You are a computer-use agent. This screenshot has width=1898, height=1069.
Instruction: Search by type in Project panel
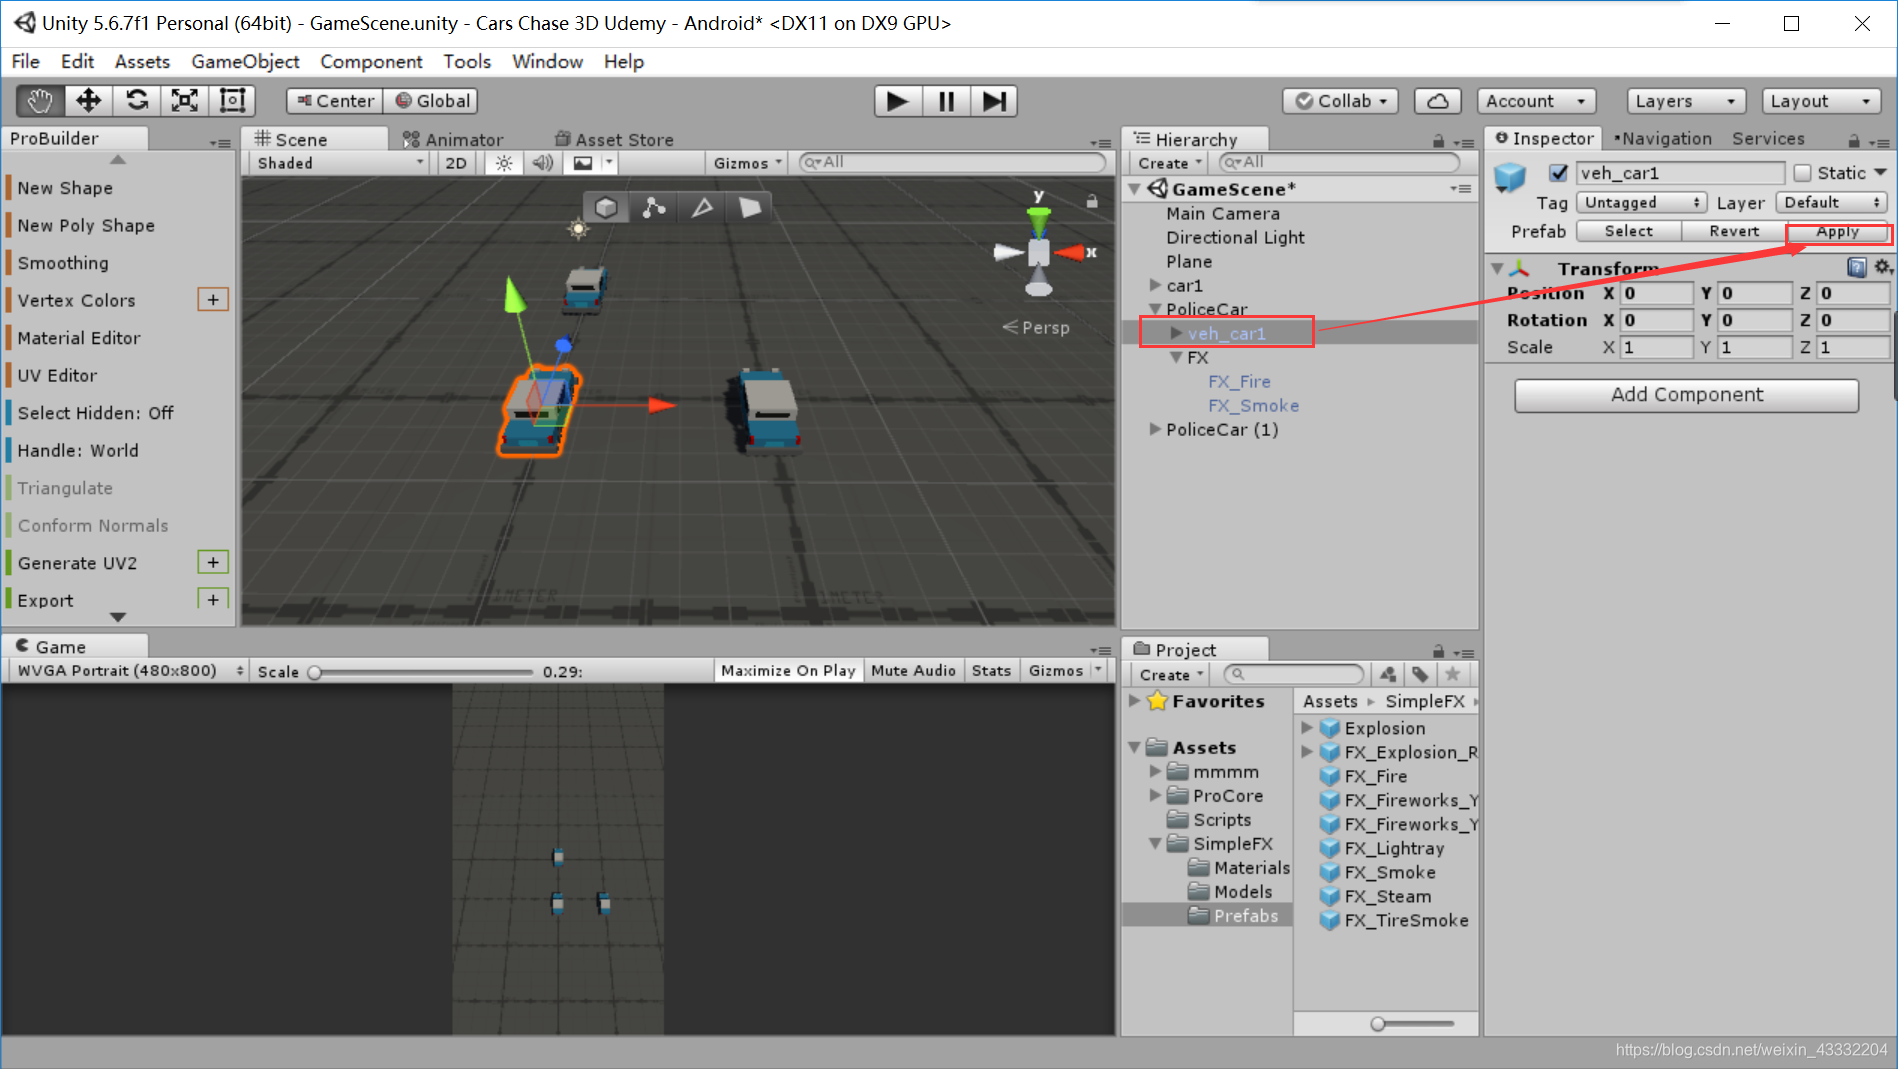coord(1388,674)
